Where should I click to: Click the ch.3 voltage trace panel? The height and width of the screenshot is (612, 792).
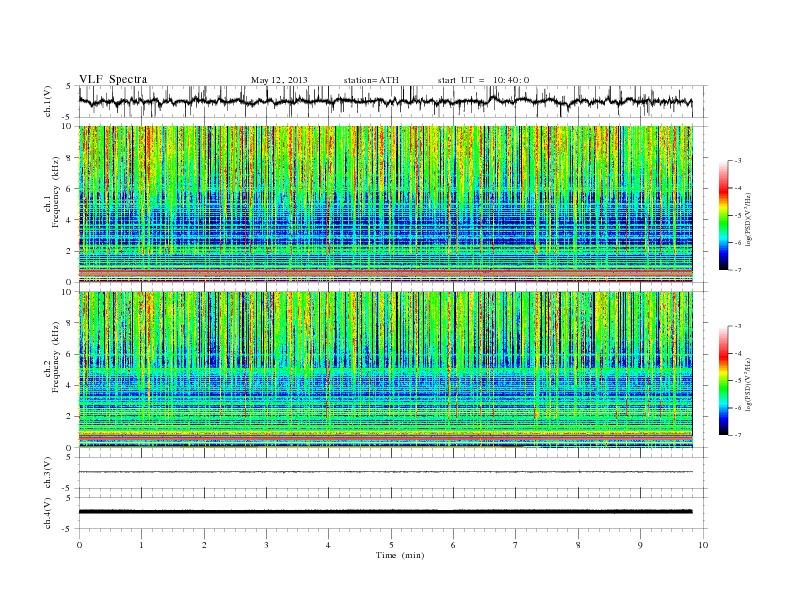[393, 473]
